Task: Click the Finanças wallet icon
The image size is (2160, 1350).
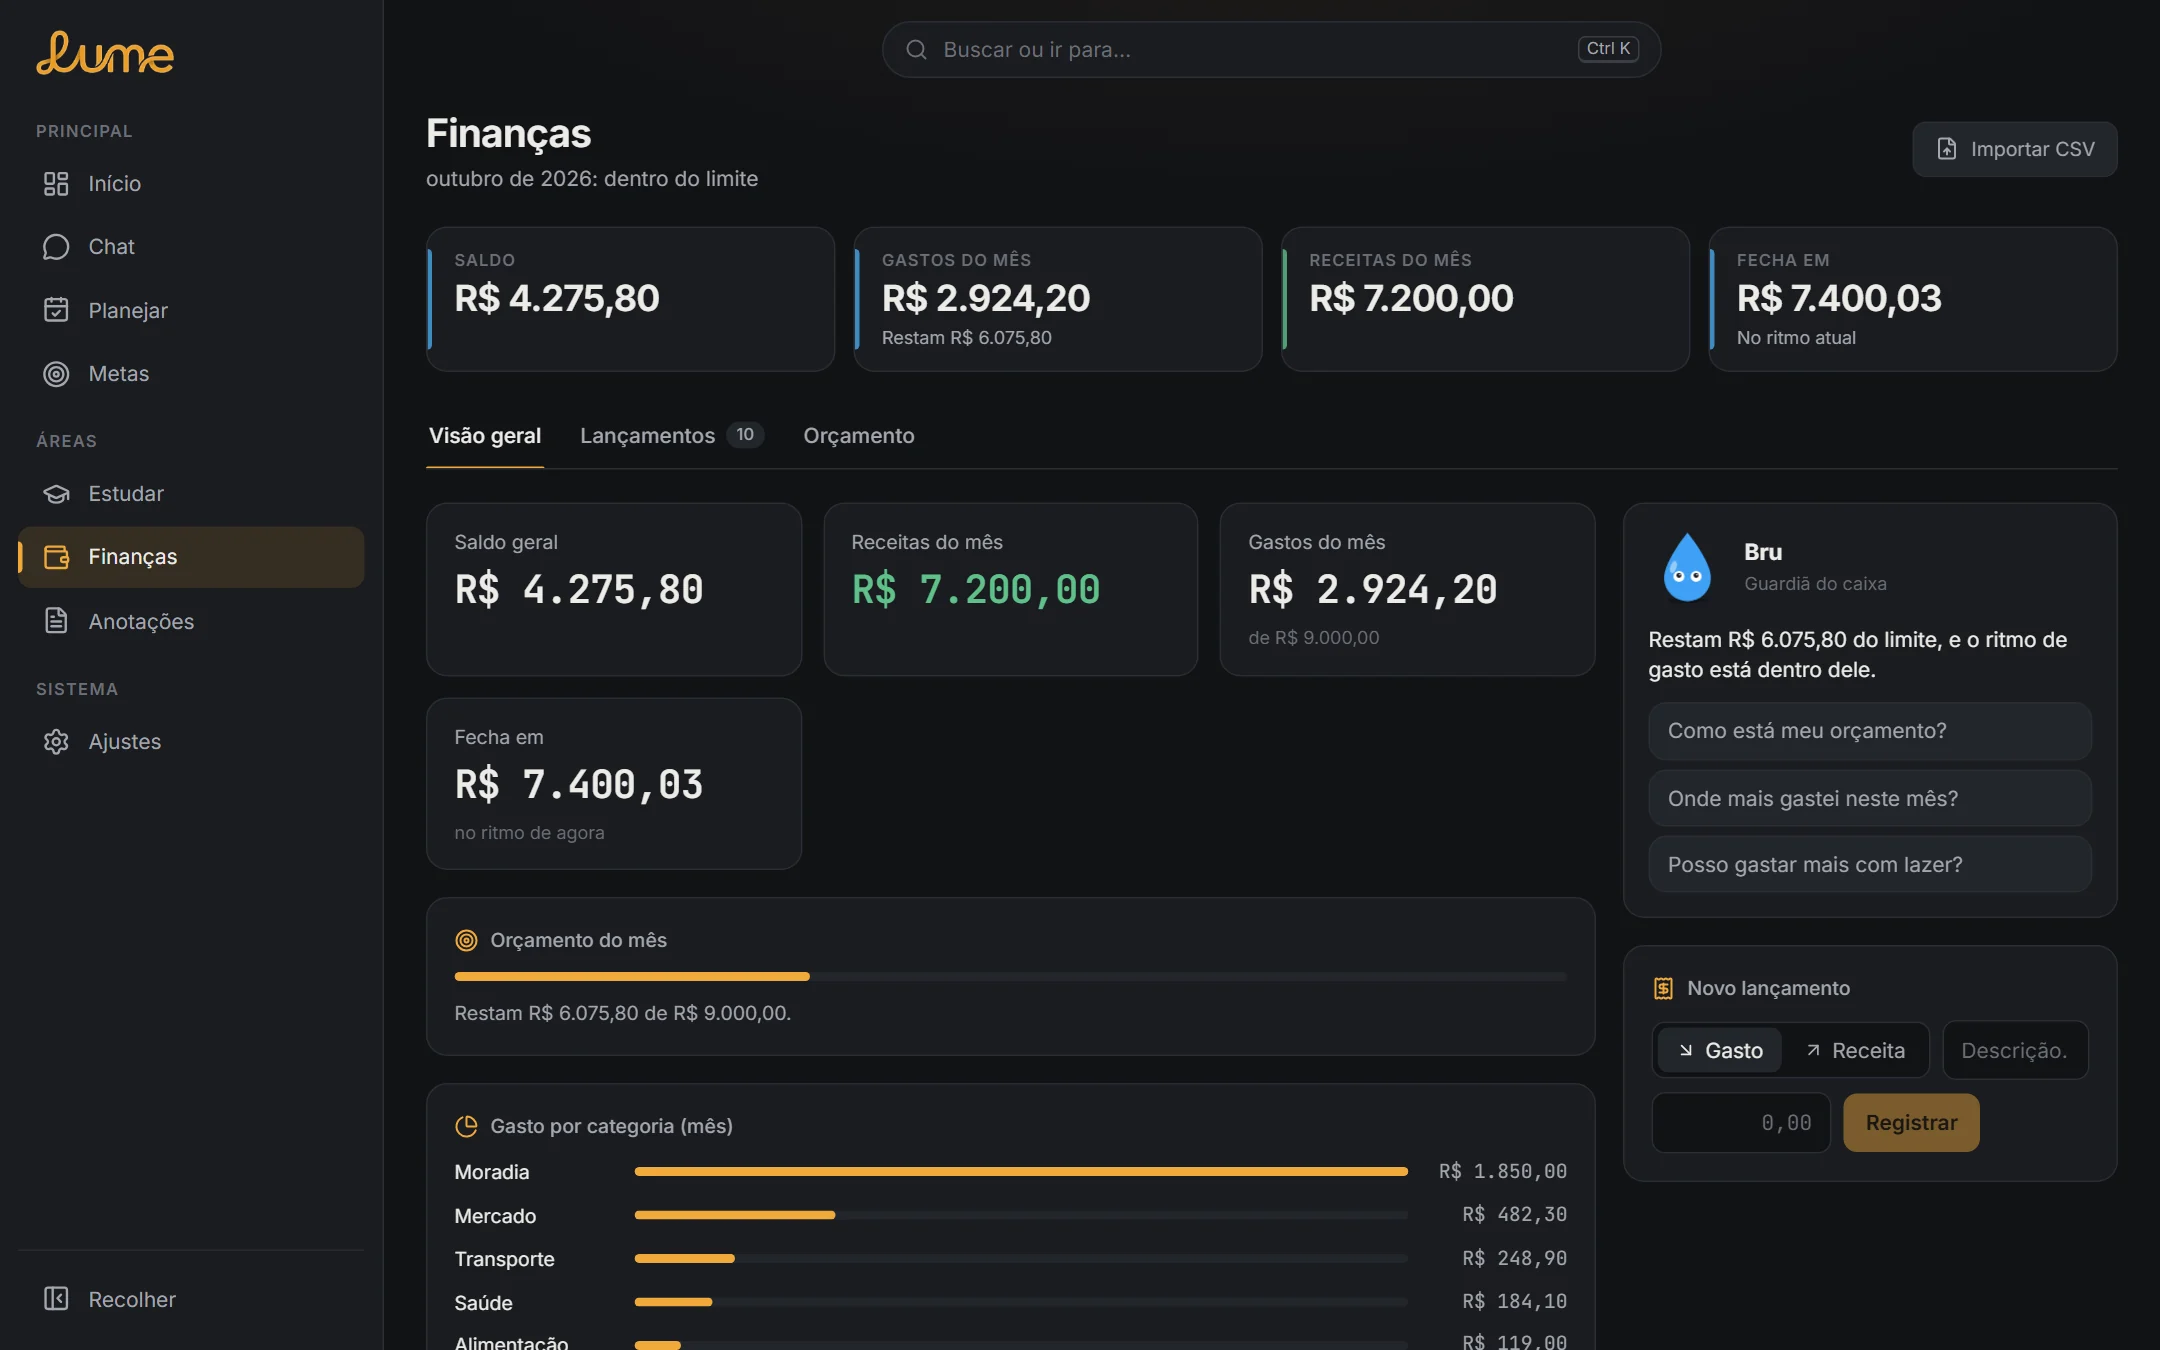Action: coord(56,557)
